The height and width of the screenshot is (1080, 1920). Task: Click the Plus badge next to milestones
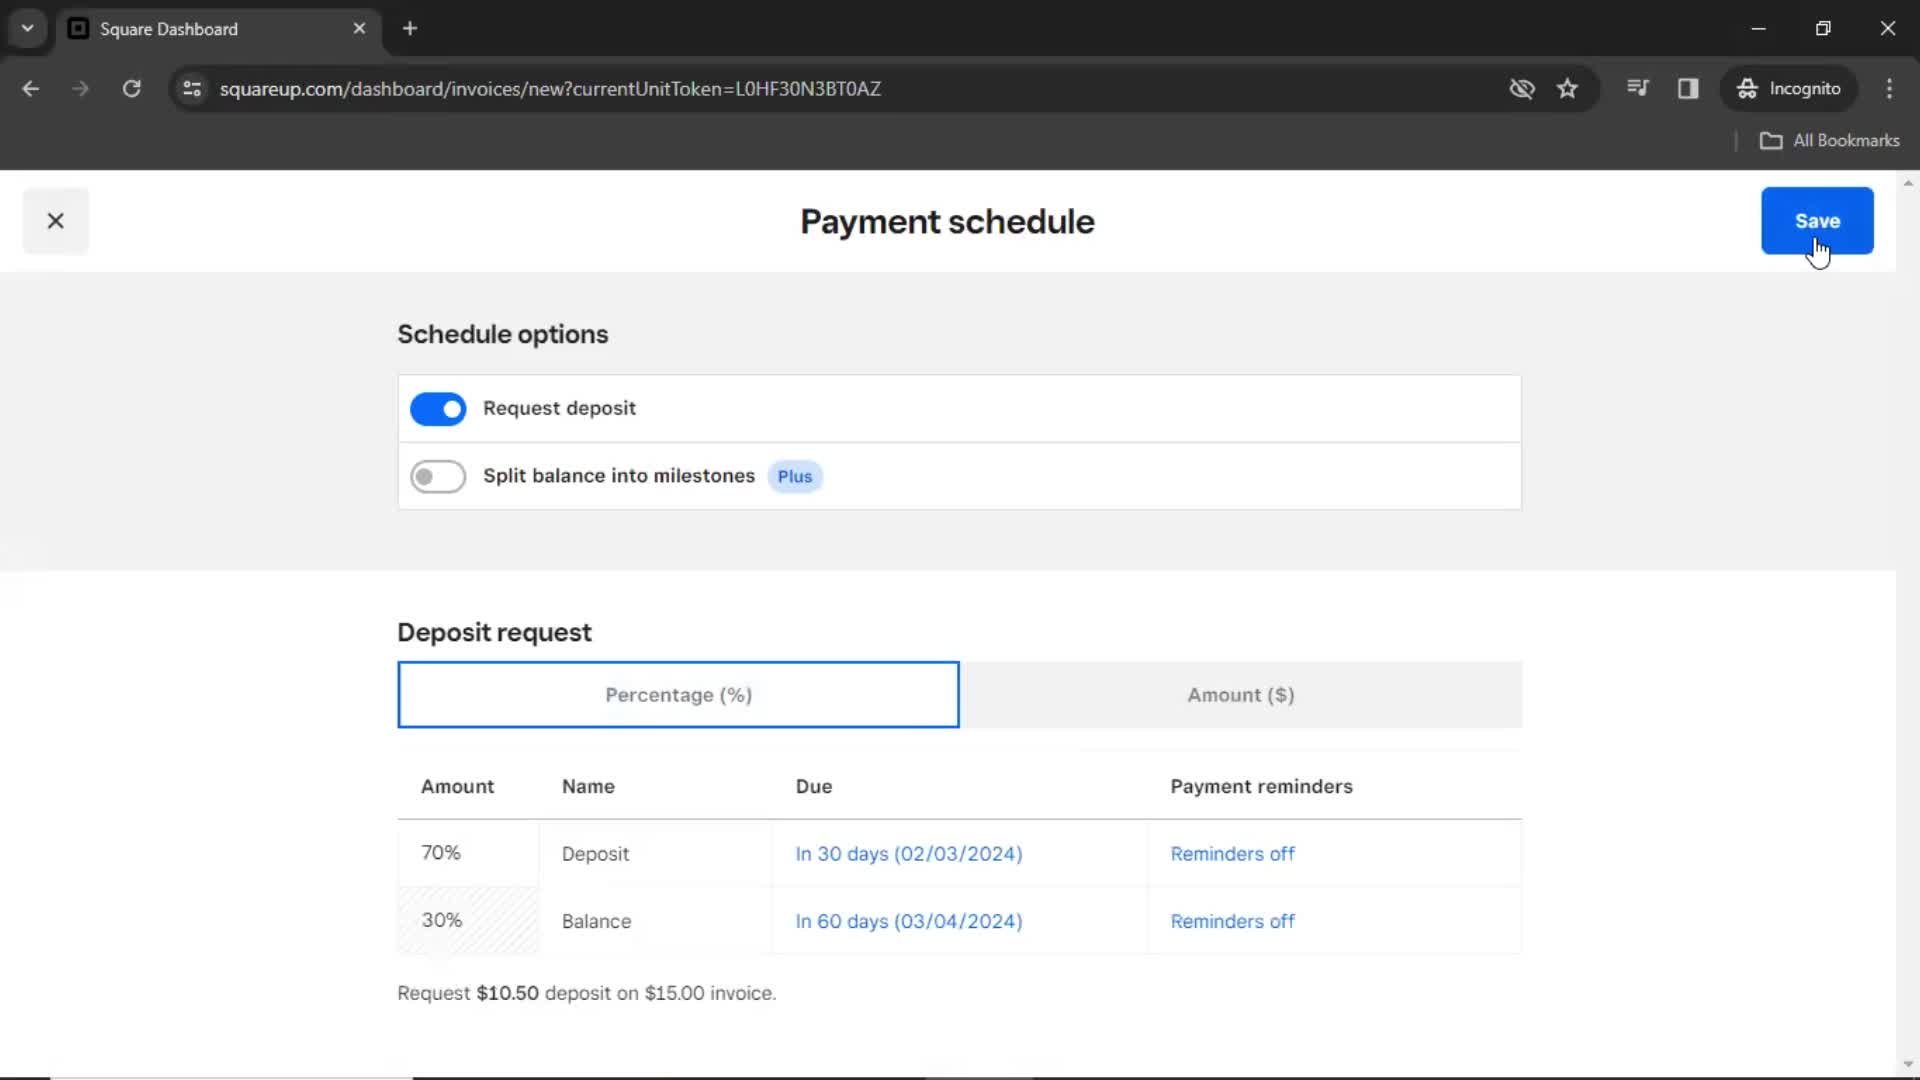point(795,477)
